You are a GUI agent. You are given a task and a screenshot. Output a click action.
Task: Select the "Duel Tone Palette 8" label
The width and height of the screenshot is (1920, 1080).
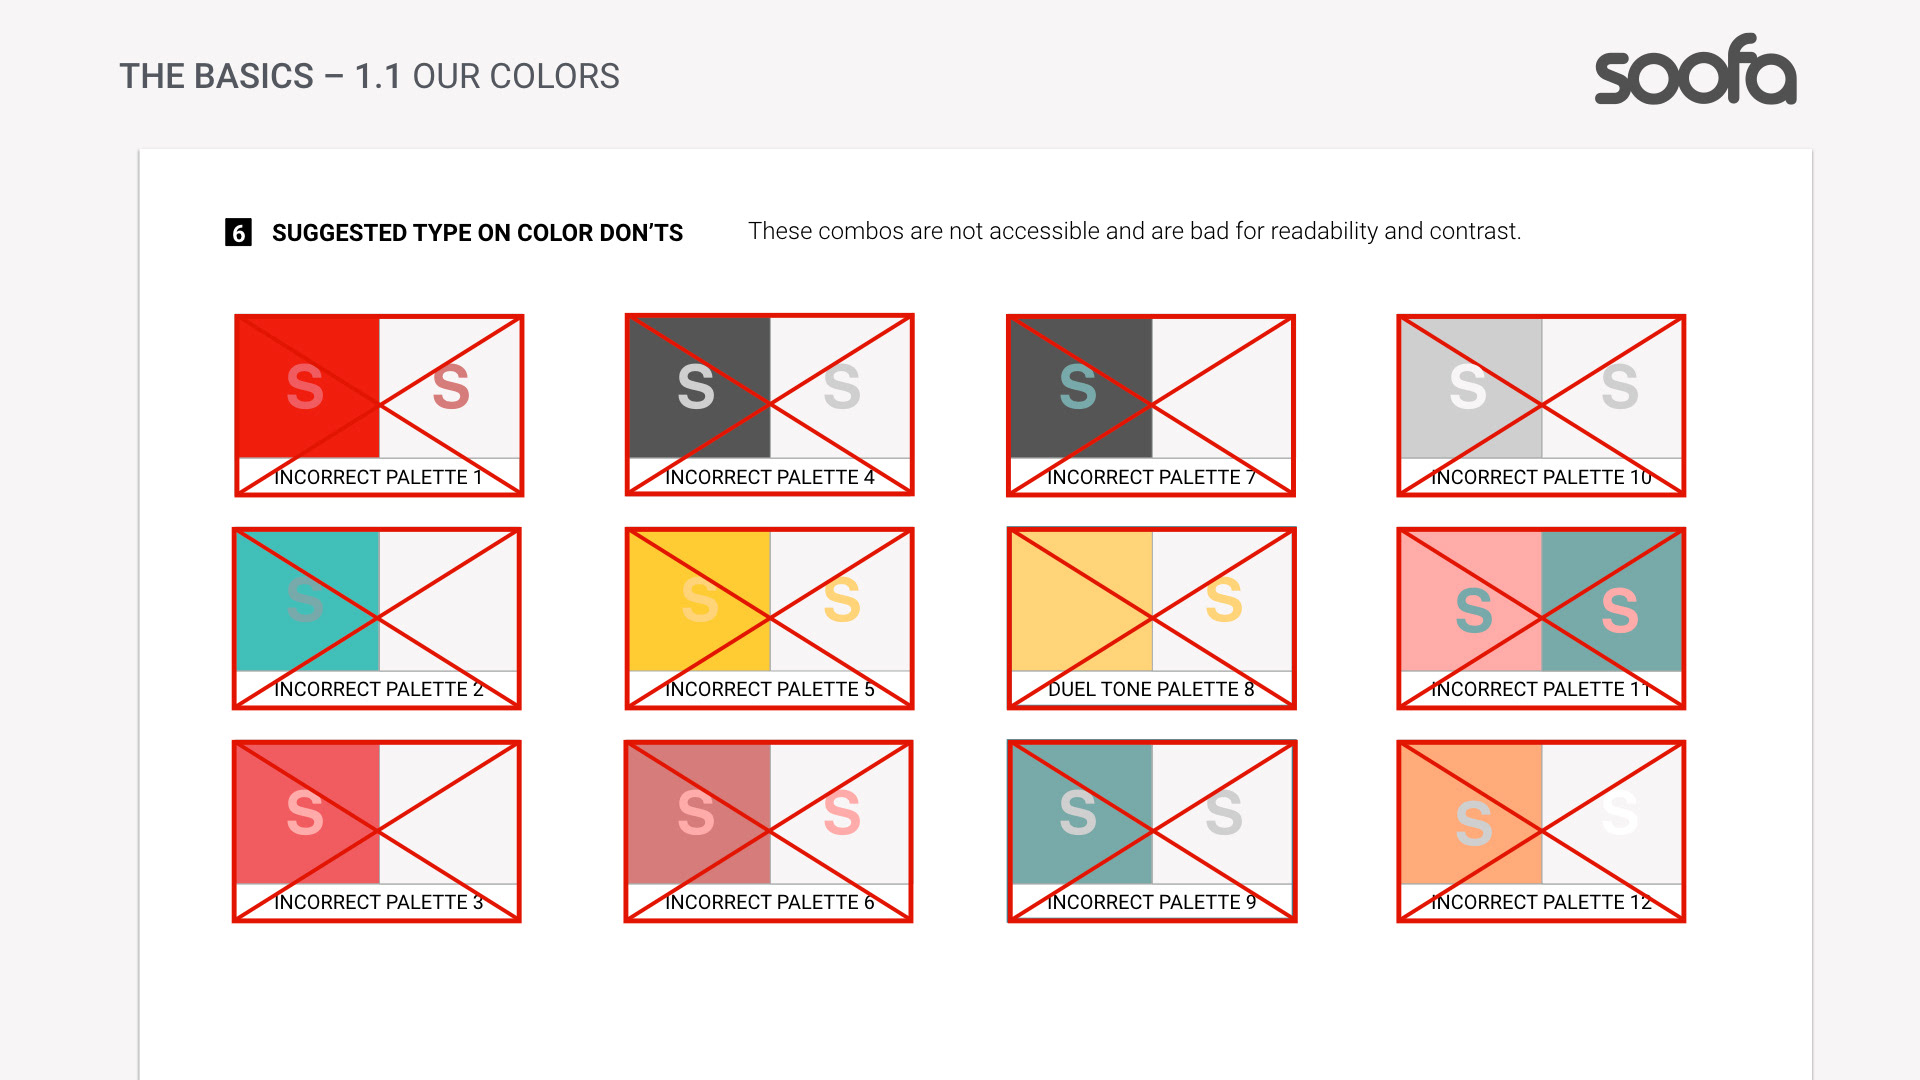(x=1151, y=689)
